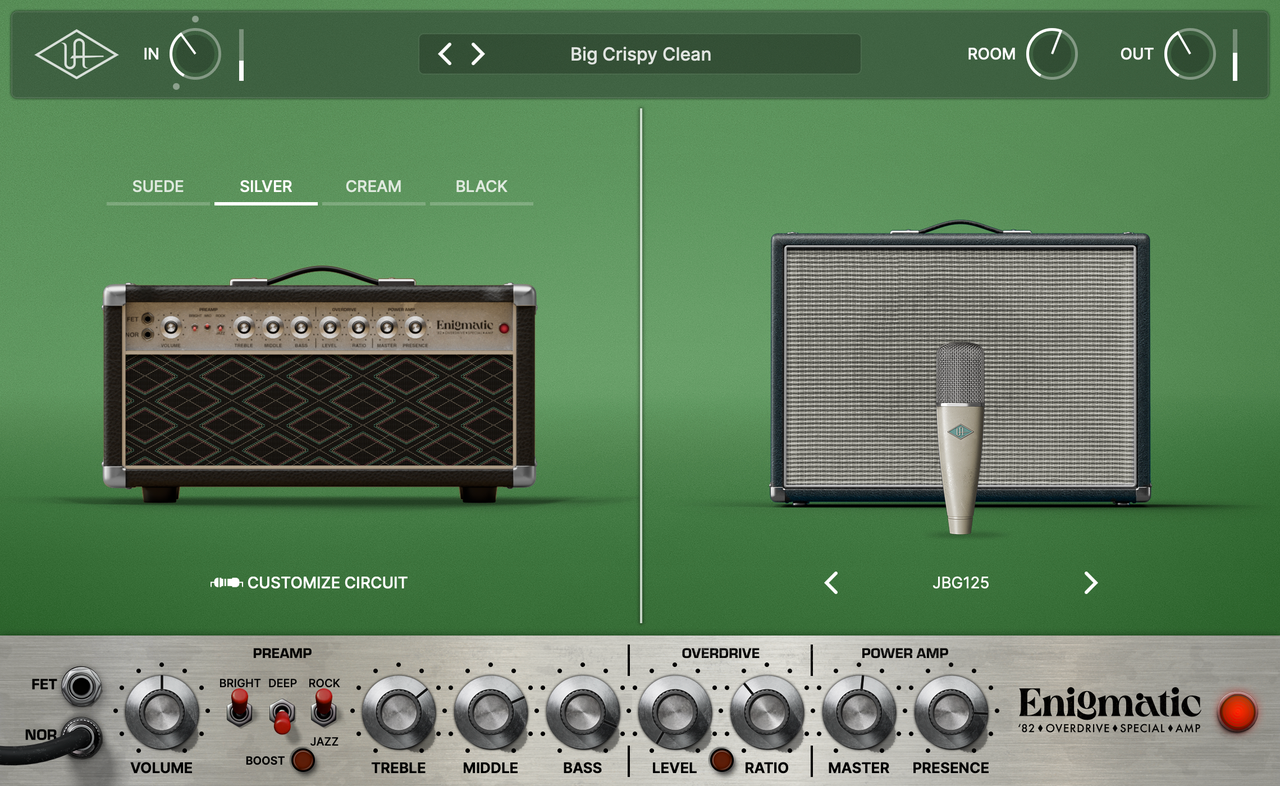Click the overdrive LEVEL knob
Screen dimensions: 1280x786
[x=675, y=713]
